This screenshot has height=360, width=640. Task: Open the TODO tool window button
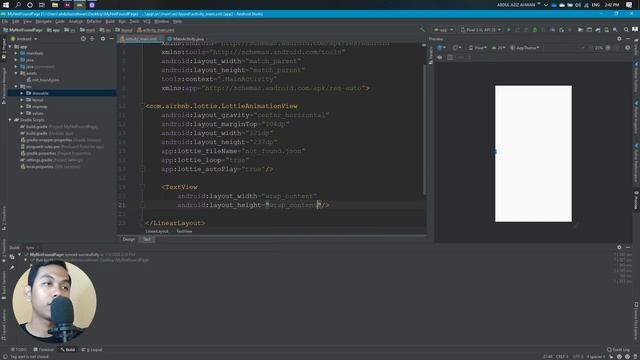[x=19, y=350]
